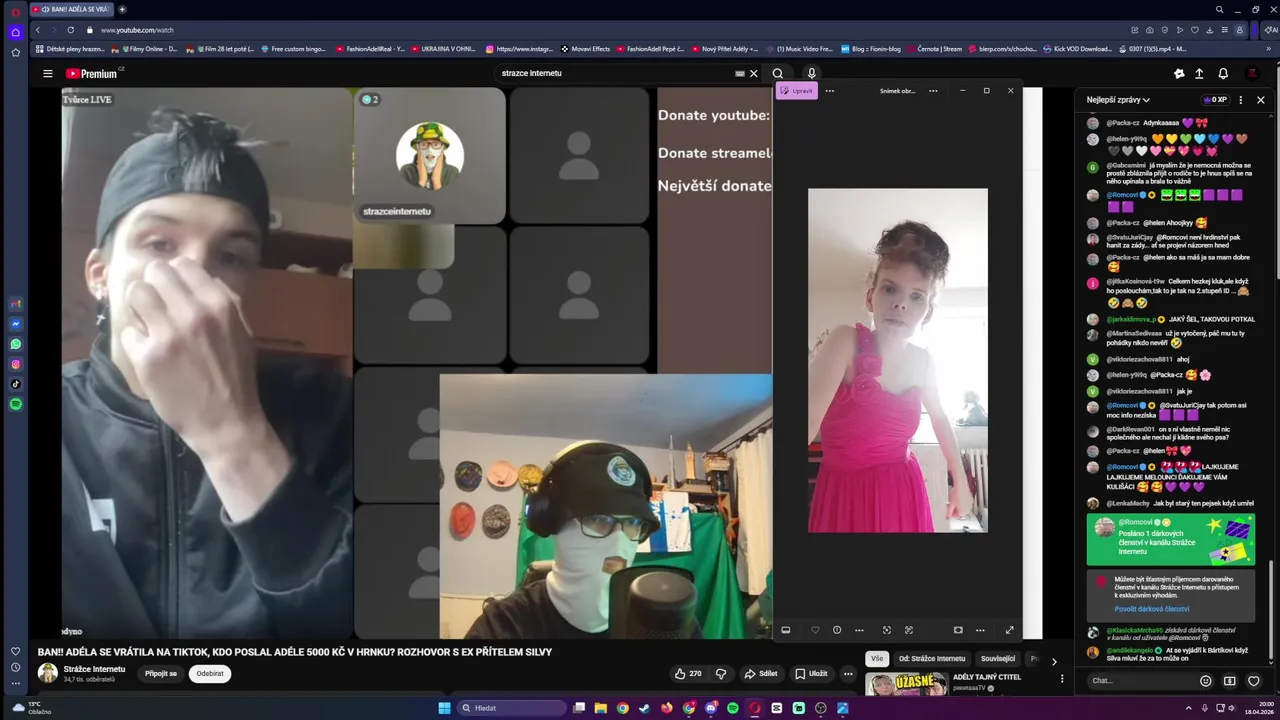Click Povolit dárková členství link

click(x=1152, y=609)
